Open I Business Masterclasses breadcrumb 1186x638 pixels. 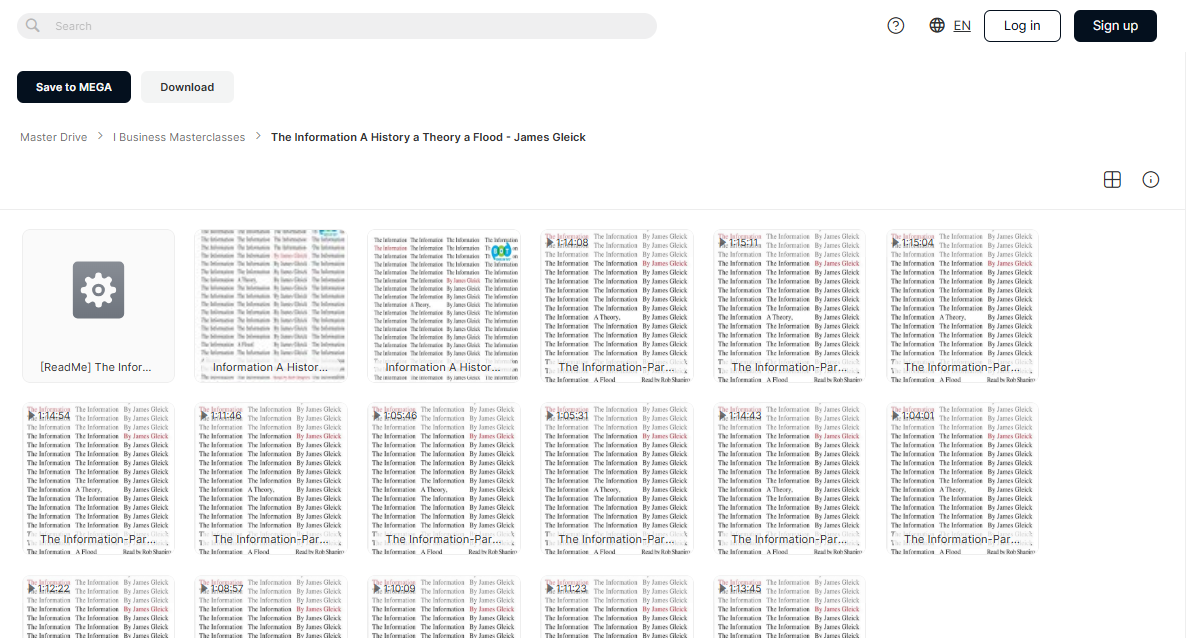tap(179, 137)
